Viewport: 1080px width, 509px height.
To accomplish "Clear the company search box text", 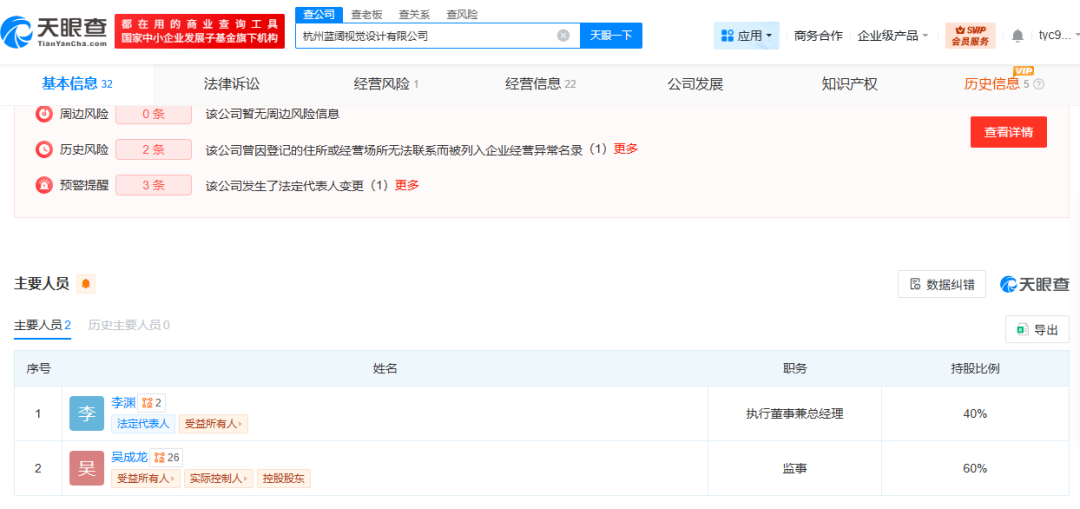I will click(x=563, y=36).
